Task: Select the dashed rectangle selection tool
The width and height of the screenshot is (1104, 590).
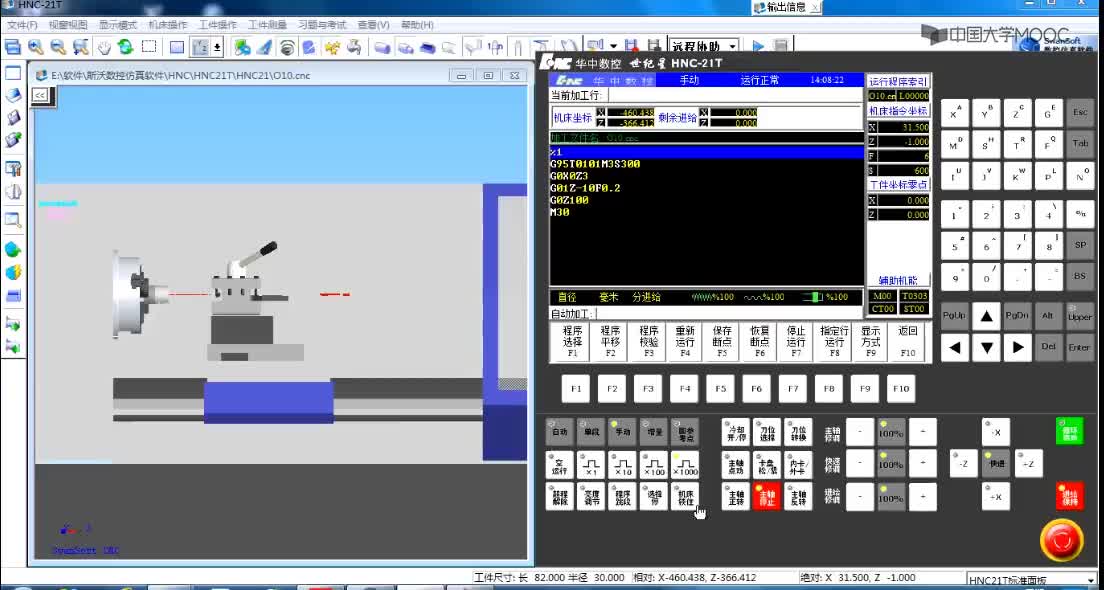Action: [x=149, y=47]
